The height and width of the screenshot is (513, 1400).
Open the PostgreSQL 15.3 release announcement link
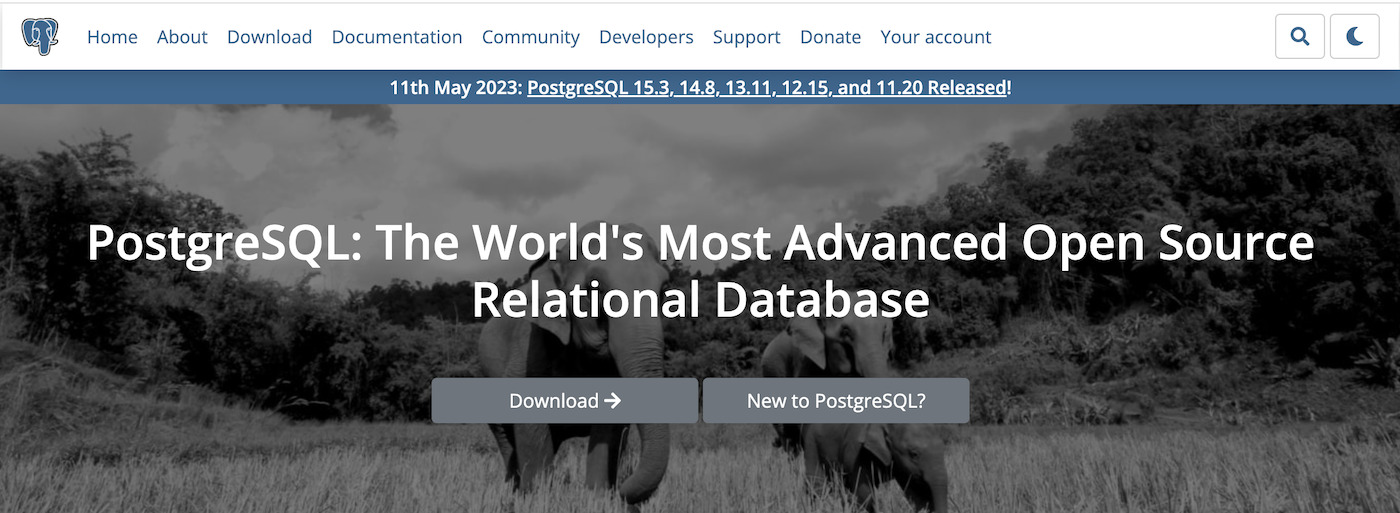pyautogui.click(x=766, y=88)
